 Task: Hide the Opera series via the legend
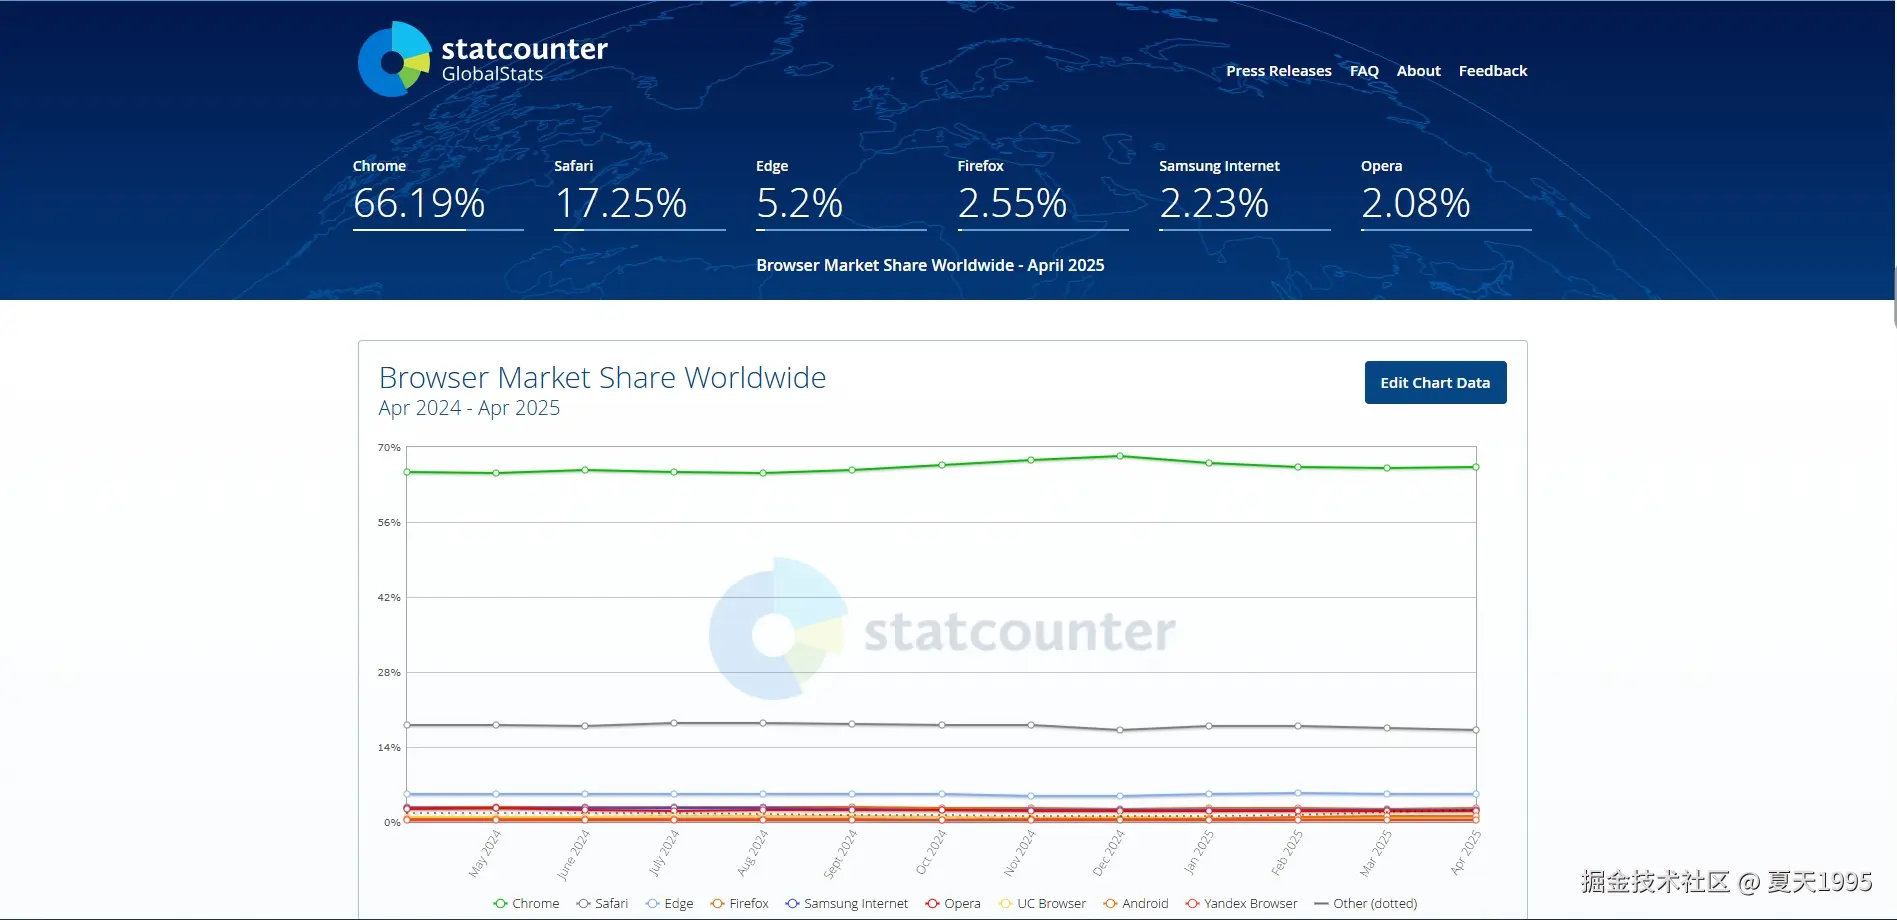coord(952,903)
